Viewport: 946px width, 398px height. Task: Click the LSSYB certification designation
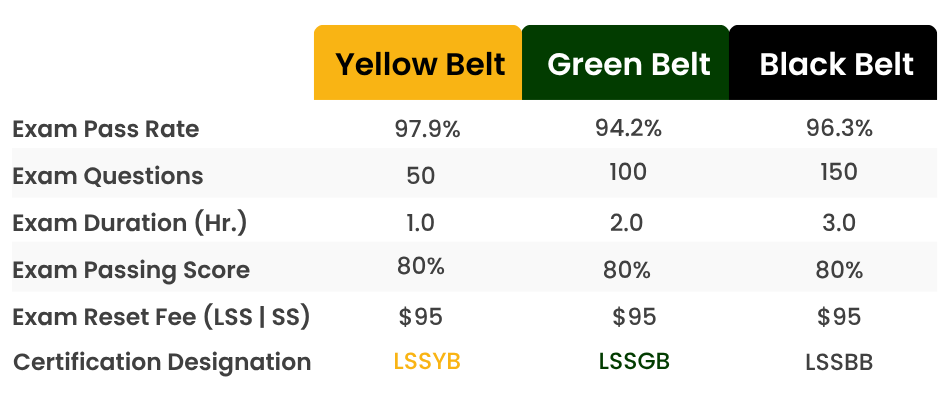[427, 361]
